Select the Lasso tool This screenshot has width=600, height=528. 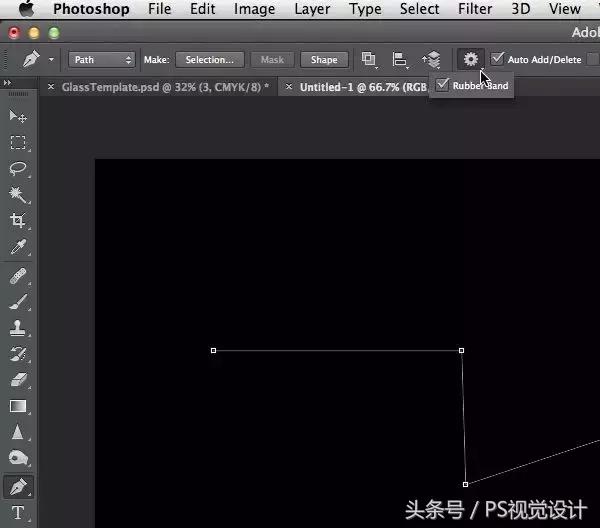(18, 169)
